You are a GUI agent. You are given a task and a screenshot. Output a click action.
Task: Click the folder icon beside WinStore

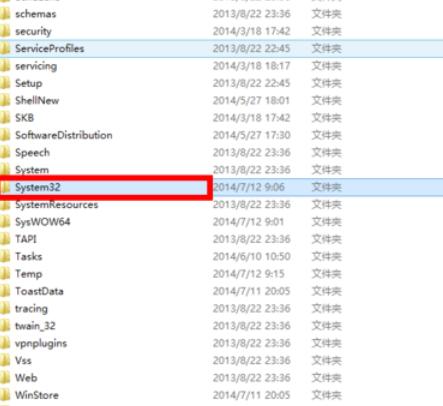5,395
